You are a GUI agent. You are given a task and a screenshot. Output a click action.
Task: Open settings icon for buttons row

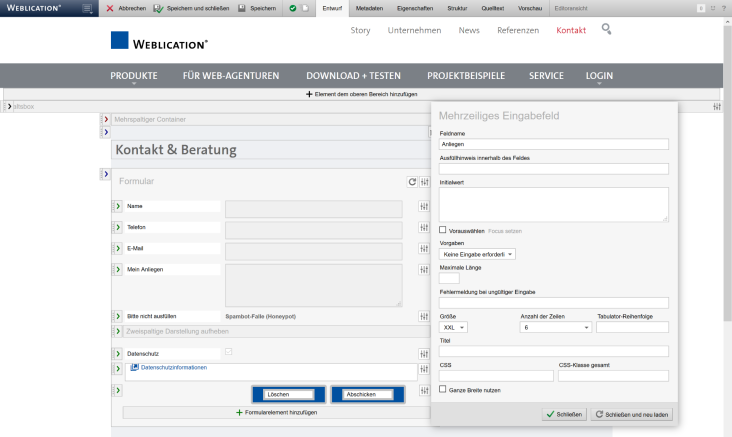[424, 390]
